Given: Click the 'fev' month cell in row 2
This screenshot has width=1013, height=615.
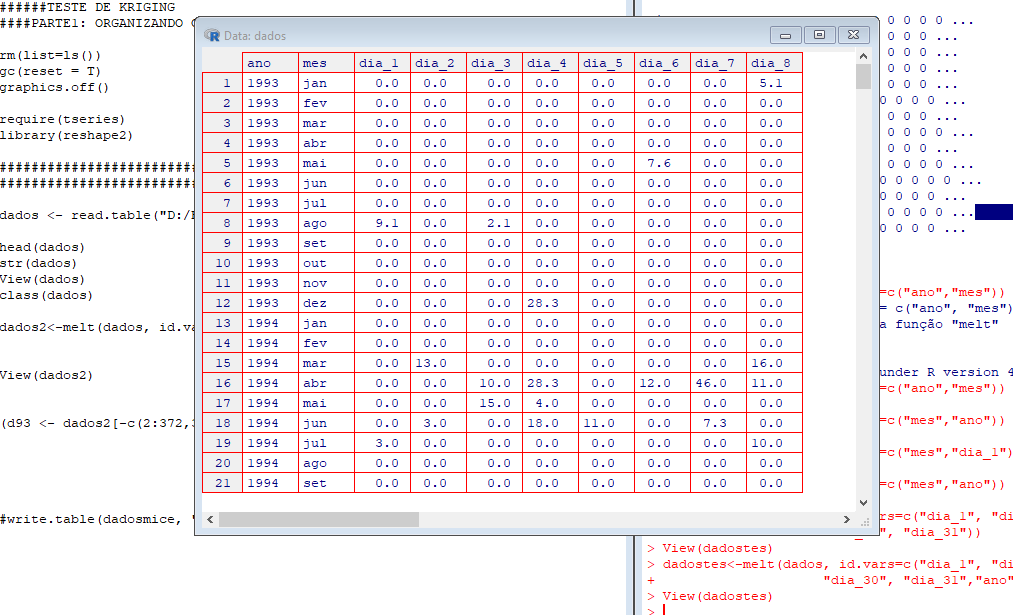Looking at the screenshot, I should click(x=326, y=103).
